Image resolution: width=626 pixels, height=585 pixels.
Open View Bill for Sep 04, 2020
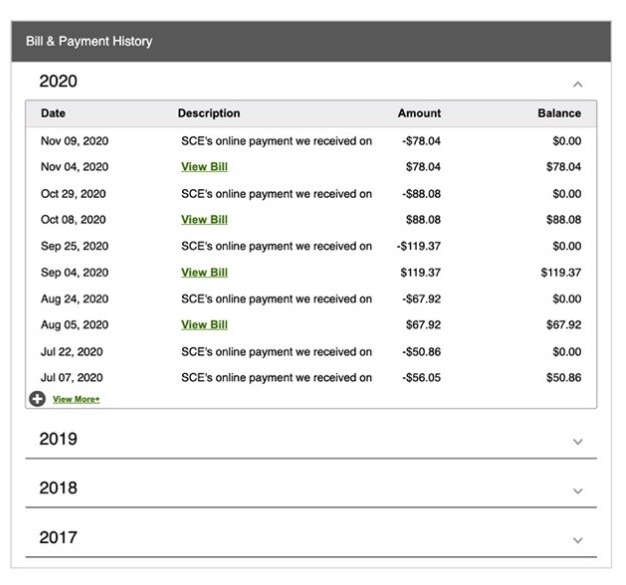pyautogui.click(x=204, y=272)
